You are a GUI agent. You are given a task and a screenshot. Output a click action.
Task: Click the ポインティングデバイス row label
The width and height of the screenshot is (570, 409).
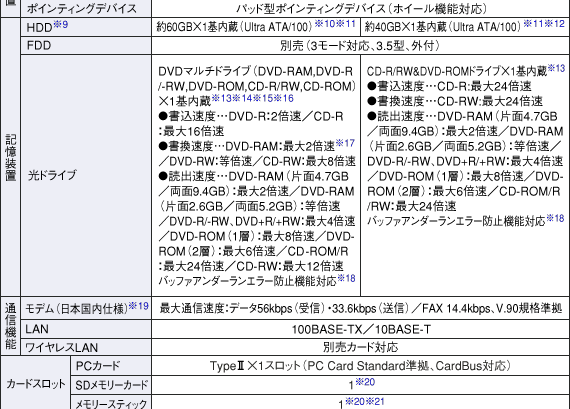click(82, 8)
